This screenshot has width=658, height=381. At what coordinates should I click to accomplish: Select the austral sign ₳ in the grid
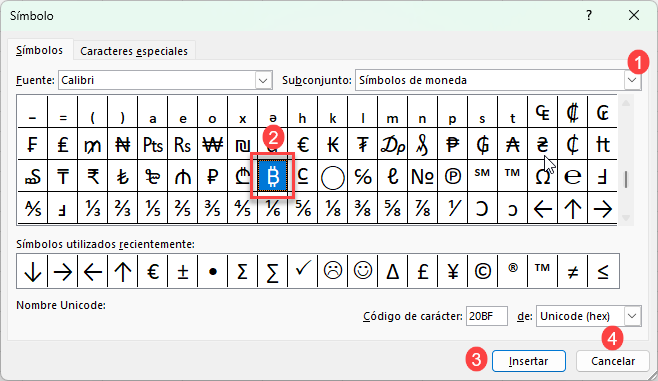(512, 144)
